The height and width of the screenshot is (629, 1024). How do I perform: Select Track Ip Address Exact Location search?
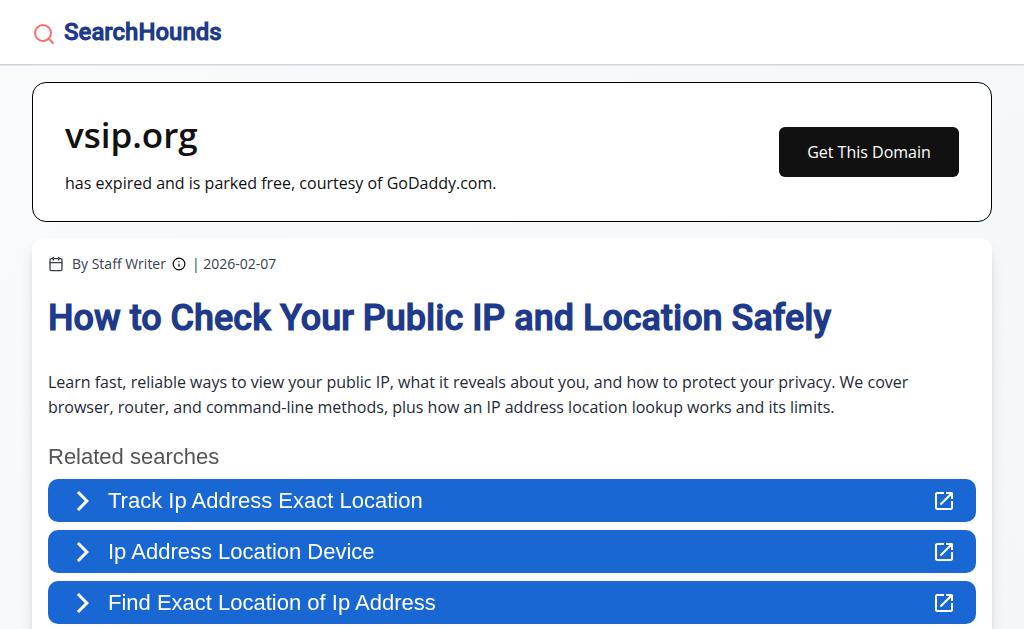tap(265, 500)
